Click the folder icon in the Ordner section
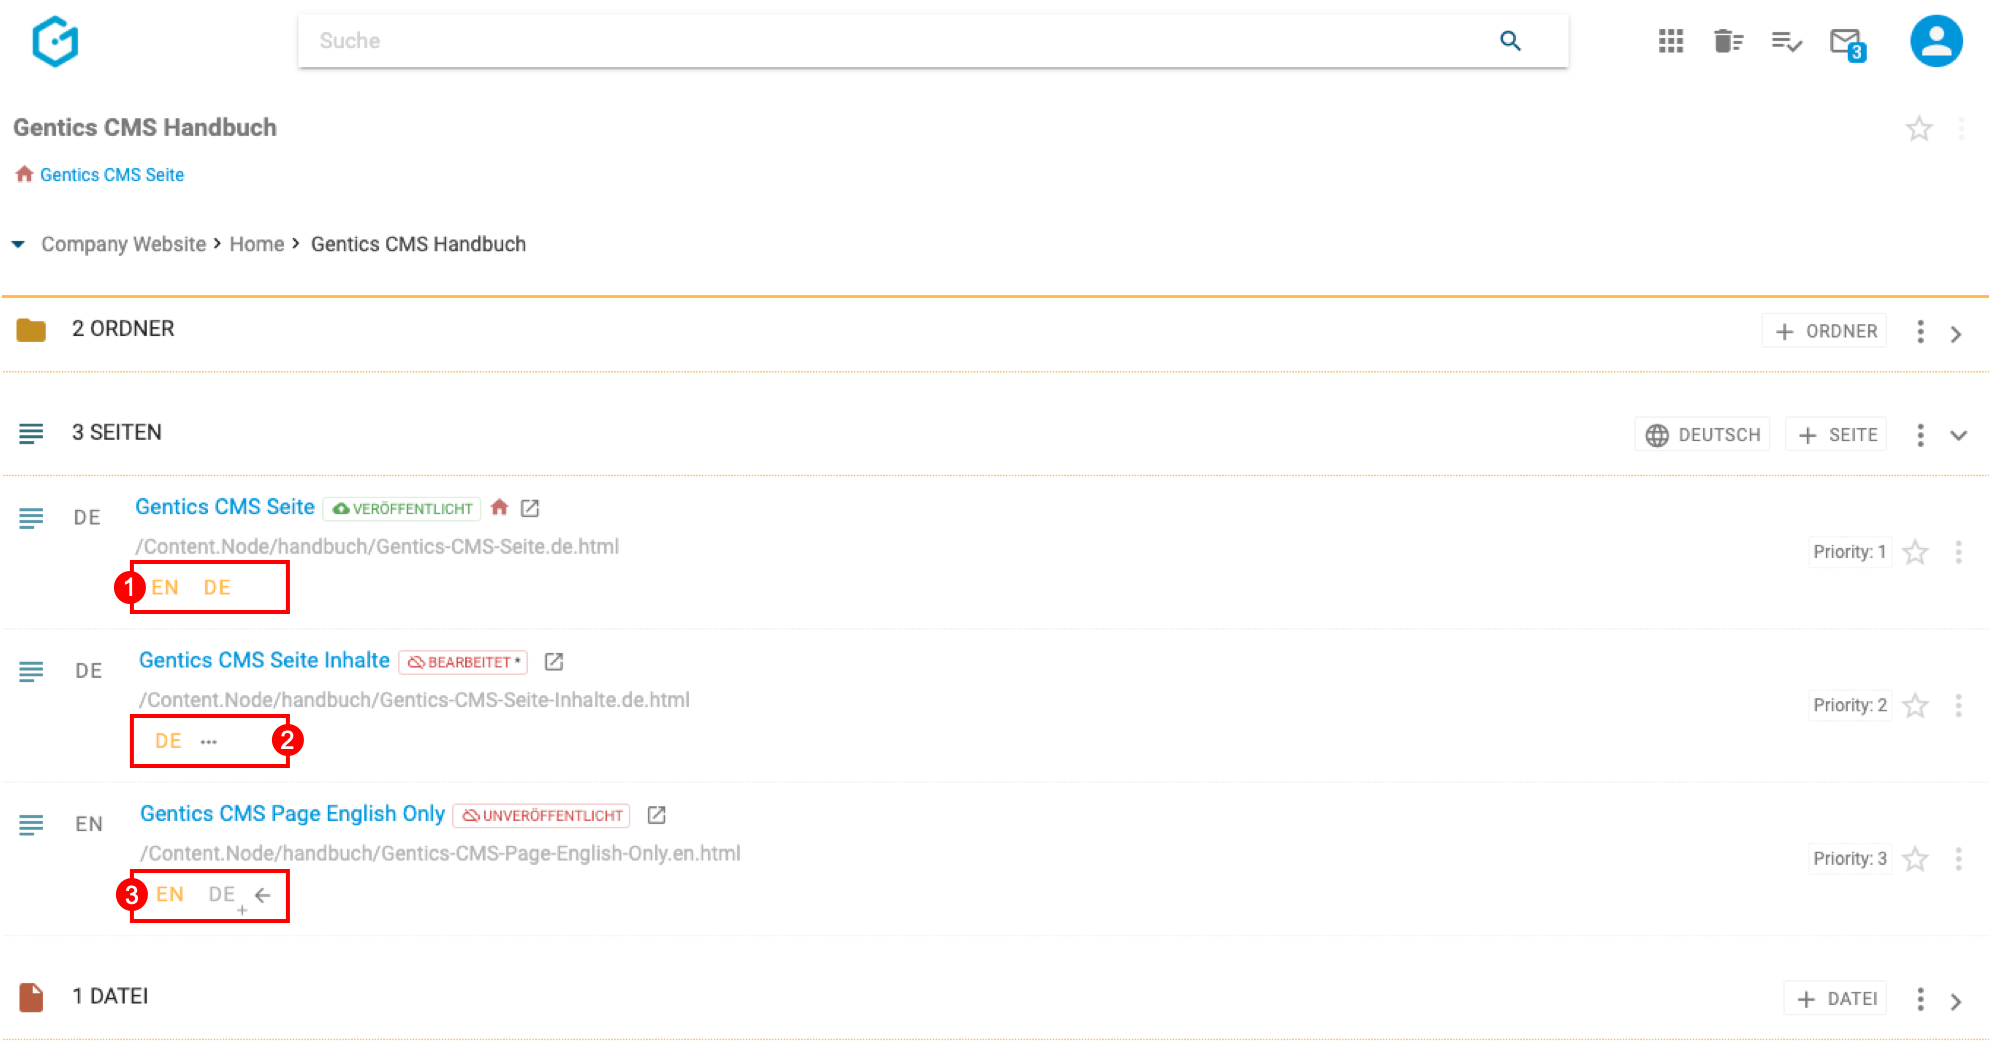 pos(31,330)
